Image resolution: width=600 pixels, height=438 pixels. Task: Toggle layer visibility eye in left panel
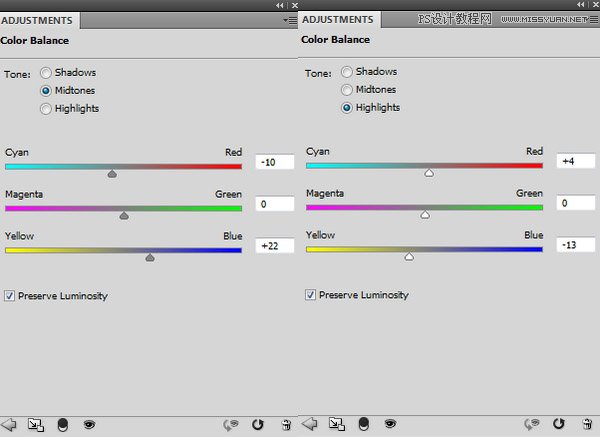89,424
